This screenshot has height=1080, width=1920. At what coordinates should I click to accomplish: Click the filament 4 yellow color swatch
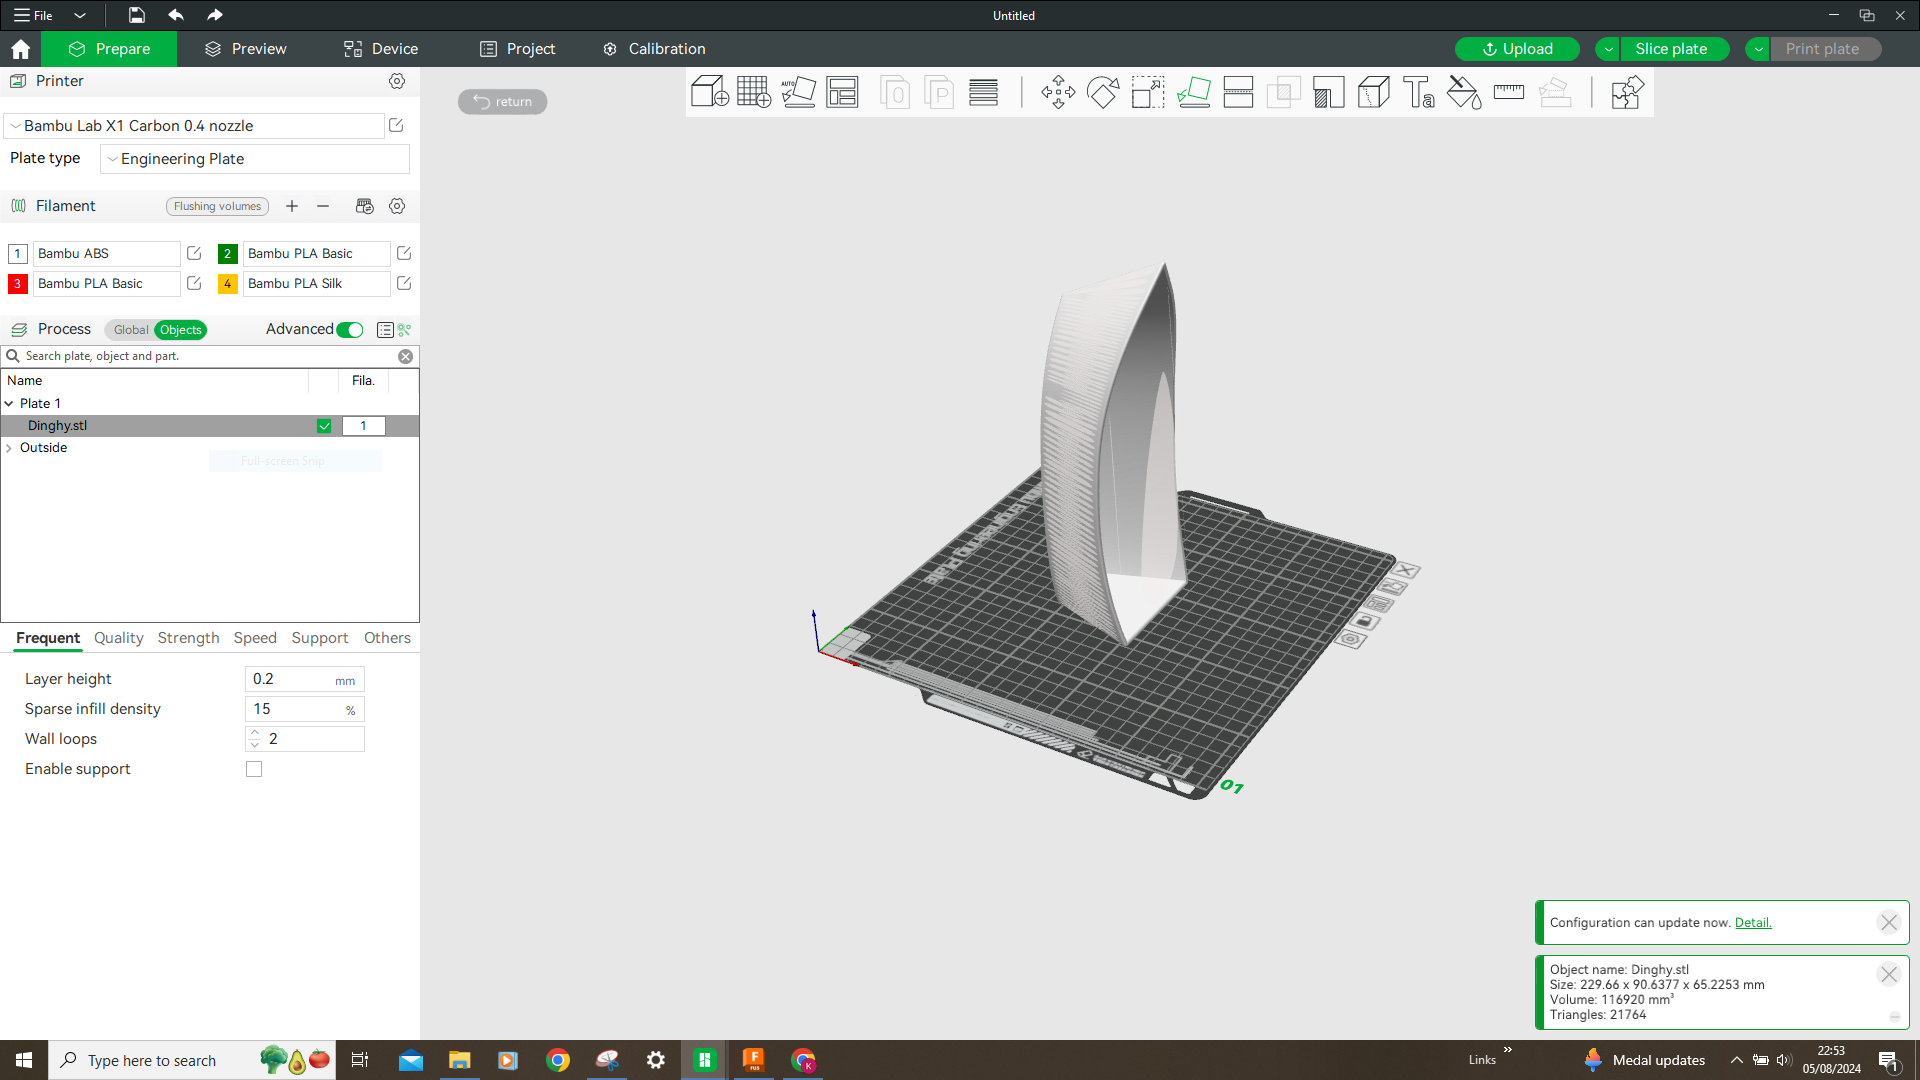pos(227,283)
